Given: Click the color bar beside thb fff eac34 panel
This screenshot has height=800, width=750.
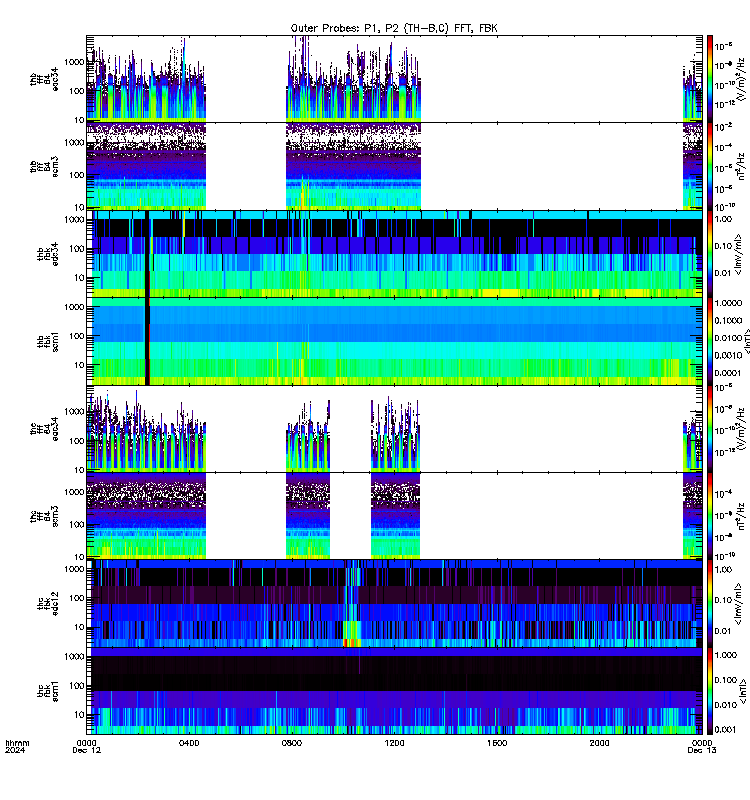Looking at the screenshot, I should (x=710, y=79).
